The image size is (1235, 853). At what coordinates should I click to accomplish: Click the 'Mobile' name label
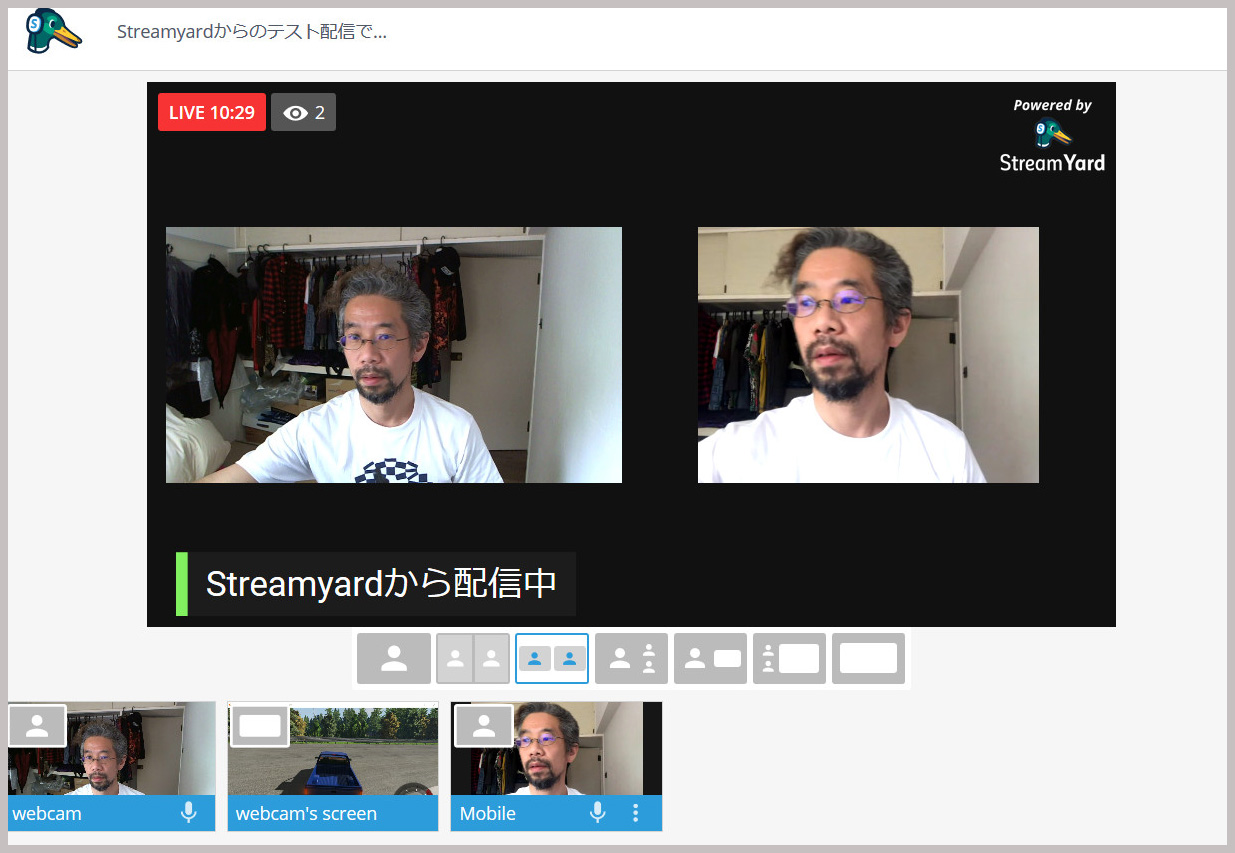tap(488, 814)
